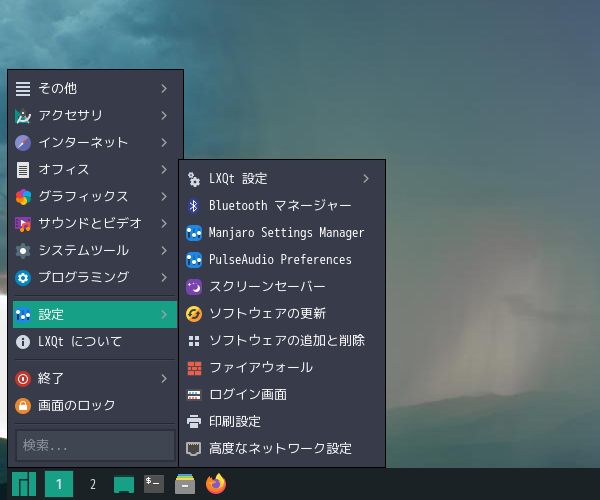Expand the インターネット submenu arrow
Image resolution: width=600 pixels, height=500 pixels.
click(x=164, y=143)
